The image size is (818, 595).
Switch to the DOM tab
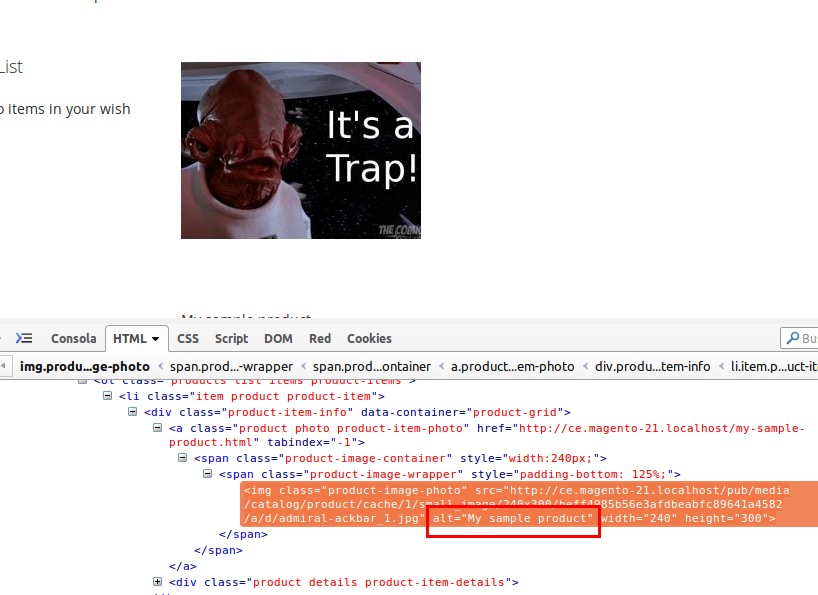pos(278,338)
